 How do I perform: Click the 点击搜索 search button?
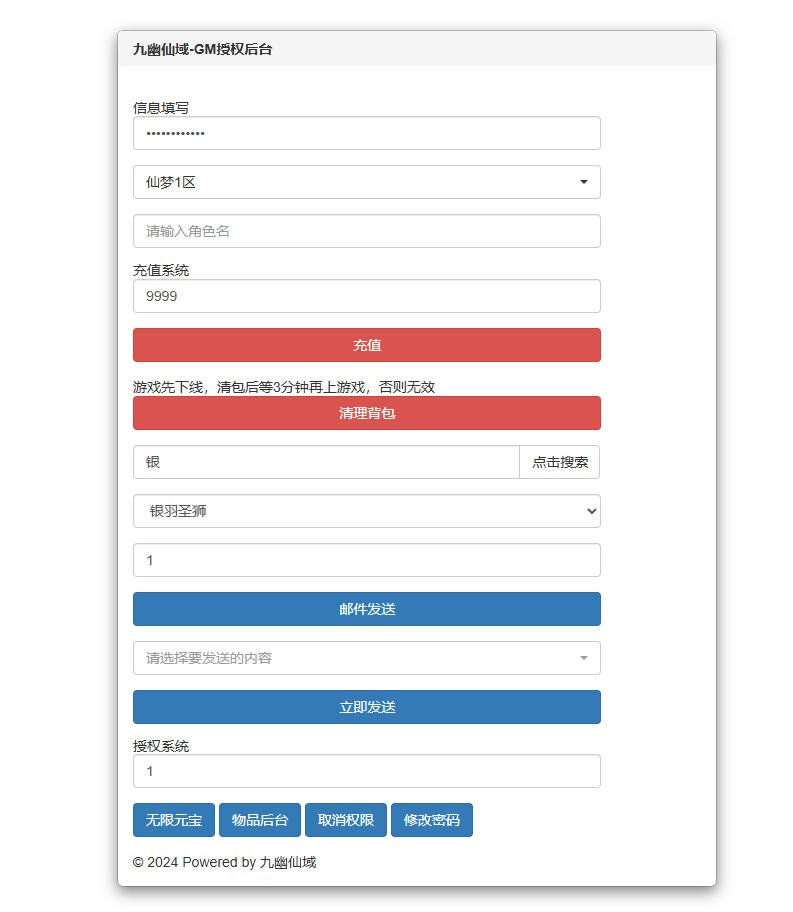click(x=559, y=462)
